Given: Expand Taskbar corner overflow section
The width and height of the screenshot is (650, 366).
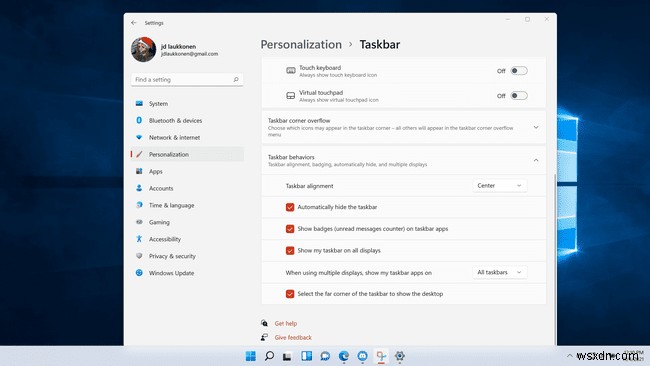Looking at the screenshot, I should 536,127.
